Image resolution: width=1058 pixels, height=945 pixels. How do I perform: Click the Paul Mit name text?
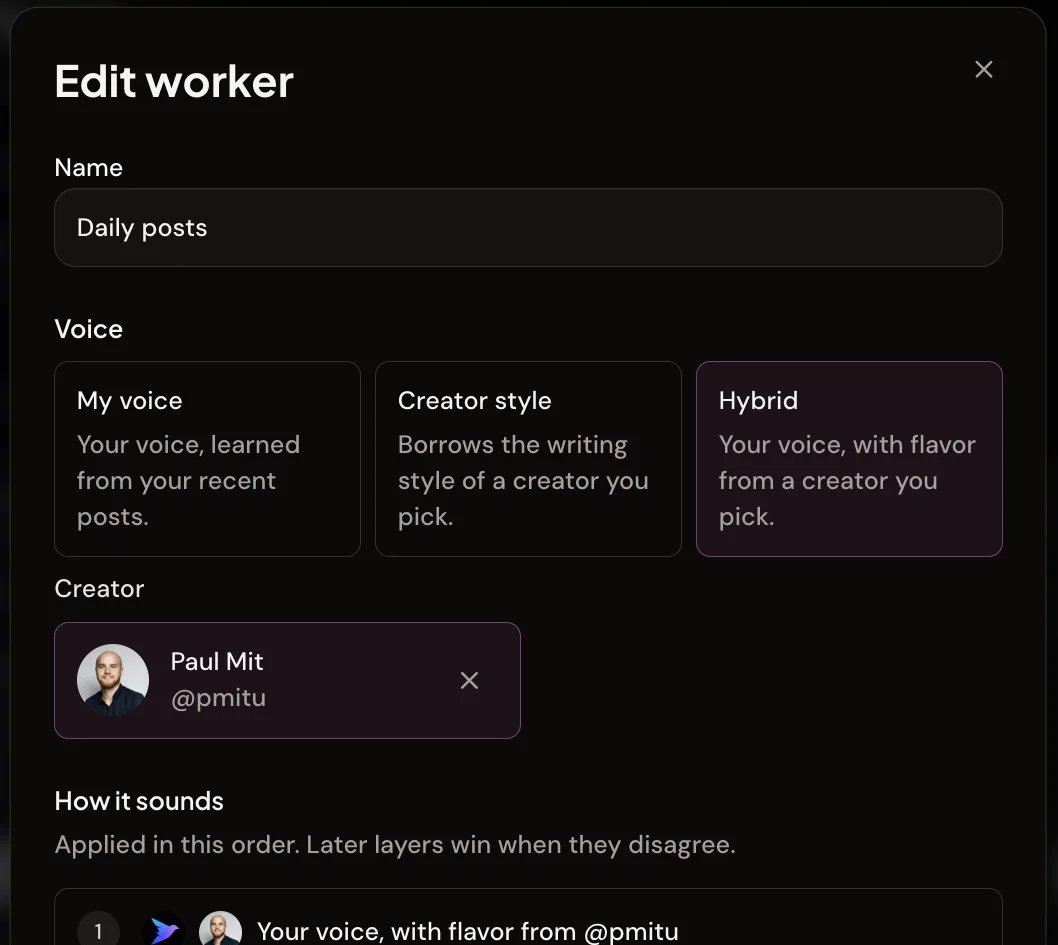coord(217,662)
